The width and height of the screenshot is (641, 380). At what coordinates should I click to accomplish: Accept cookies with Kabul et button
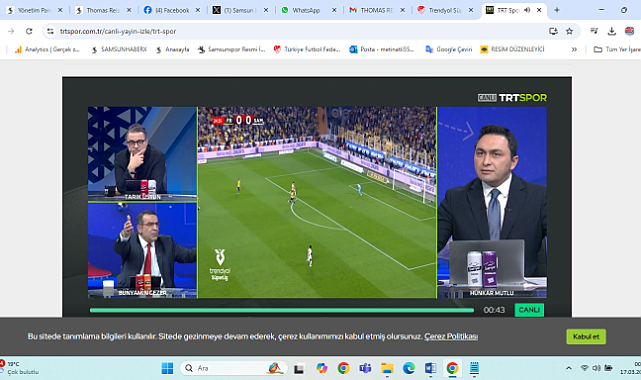point(586,337)
